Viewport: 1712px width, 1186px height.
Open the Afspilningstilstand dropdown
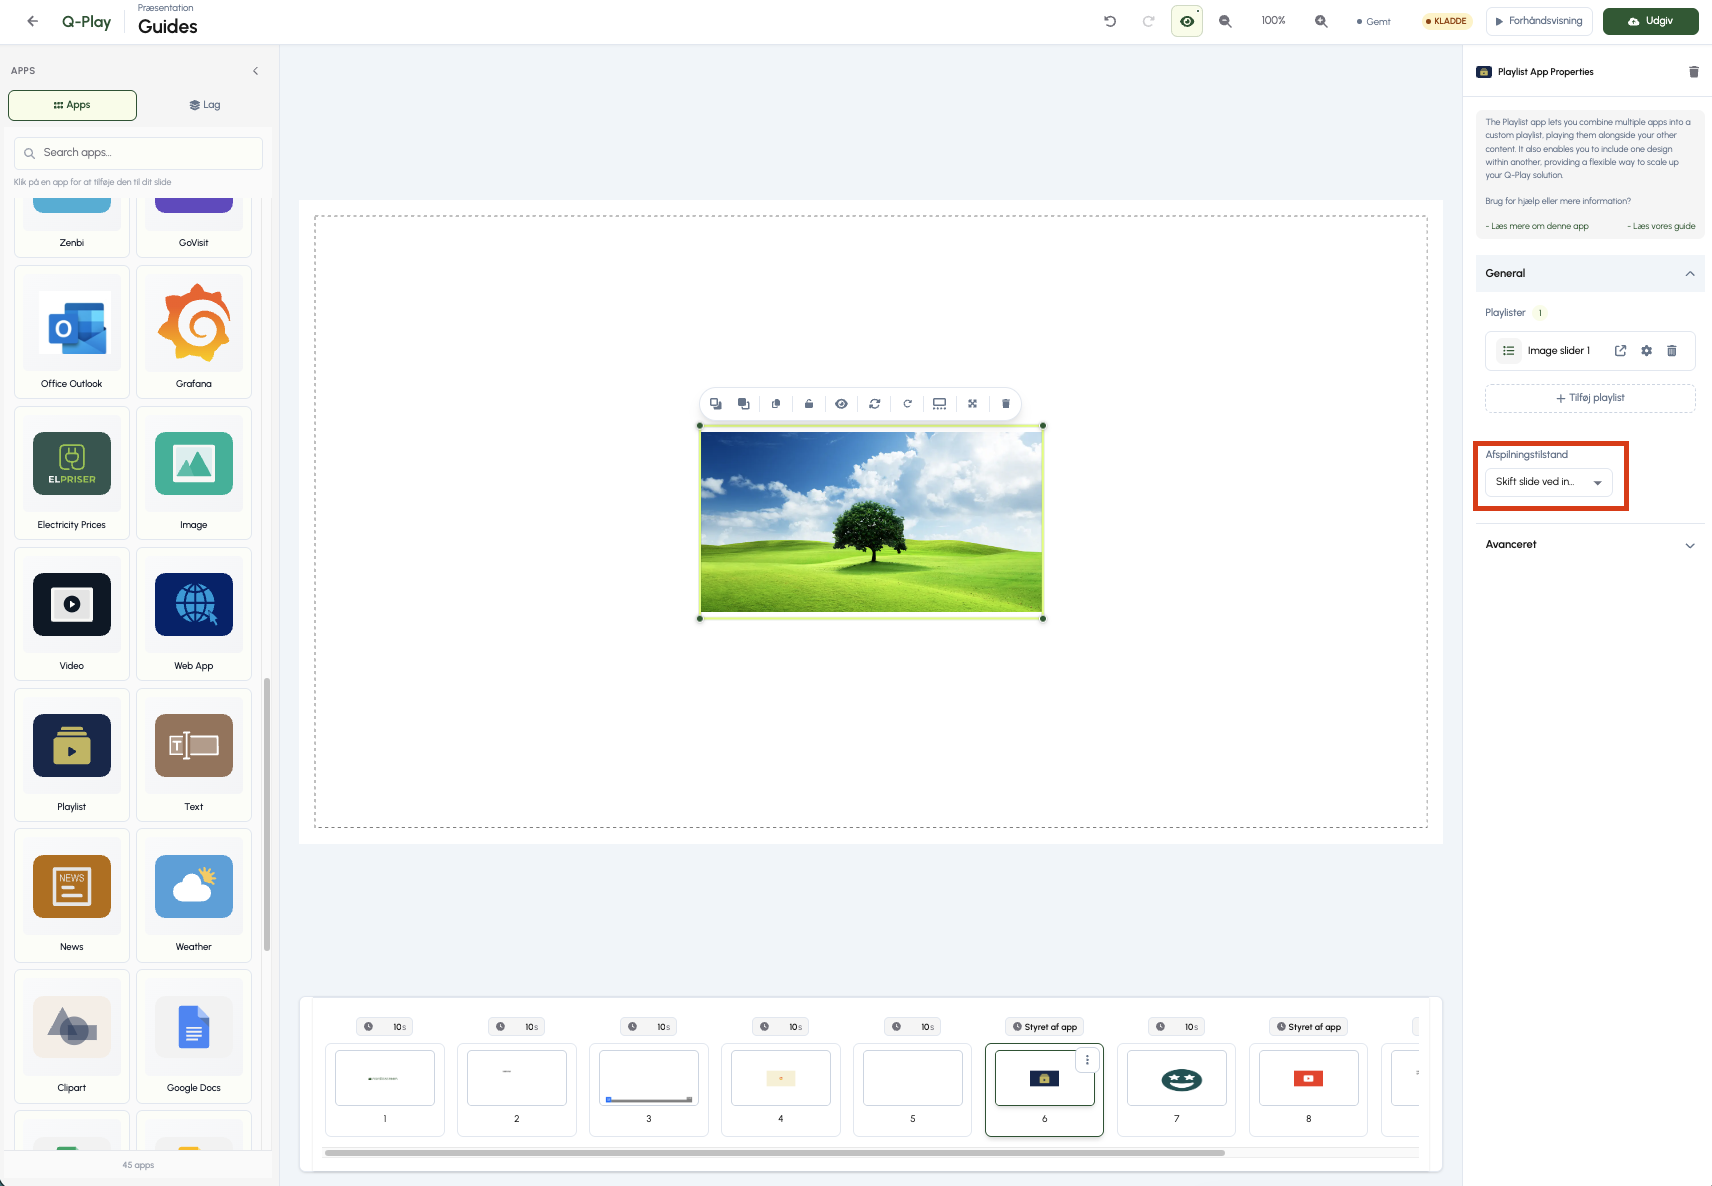pos(1549,482)
